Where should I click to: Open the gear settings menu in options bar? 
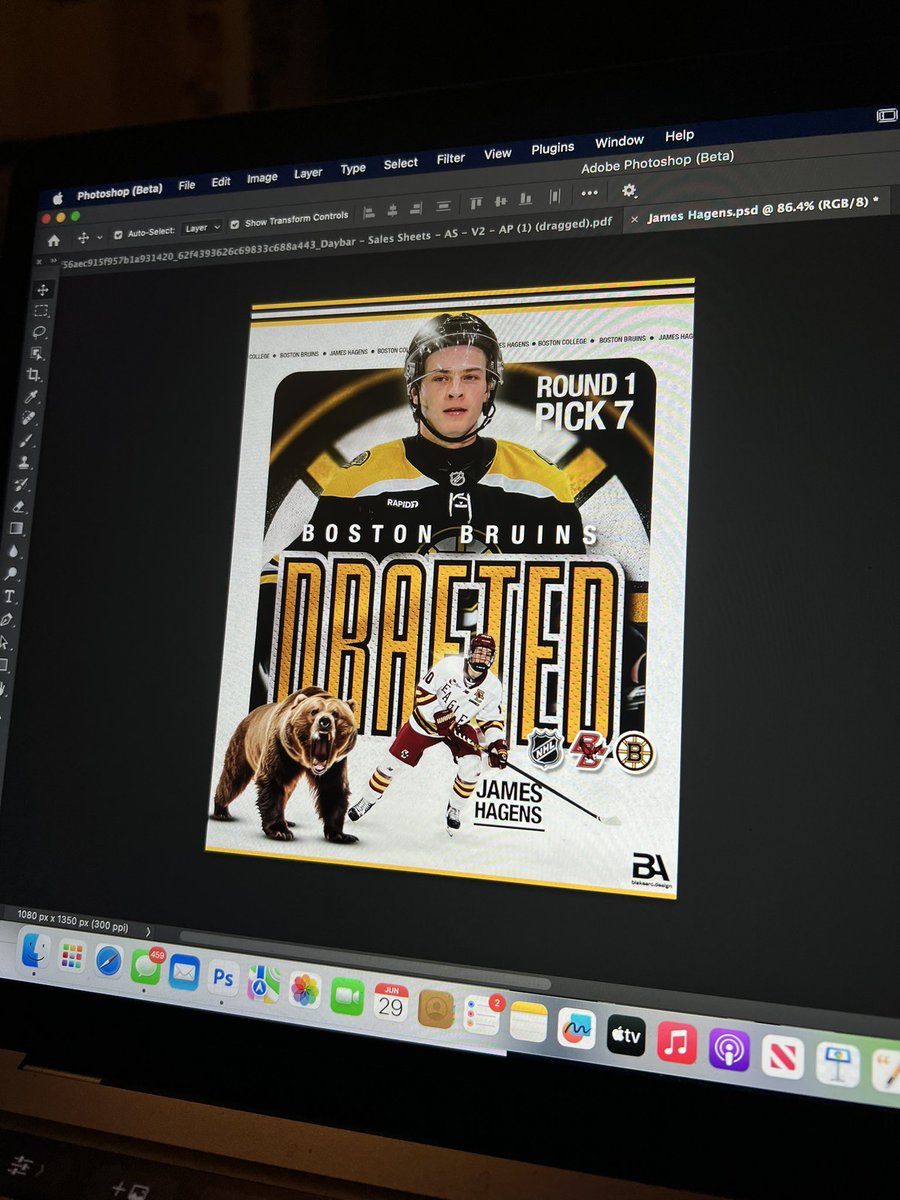[629, 190]
